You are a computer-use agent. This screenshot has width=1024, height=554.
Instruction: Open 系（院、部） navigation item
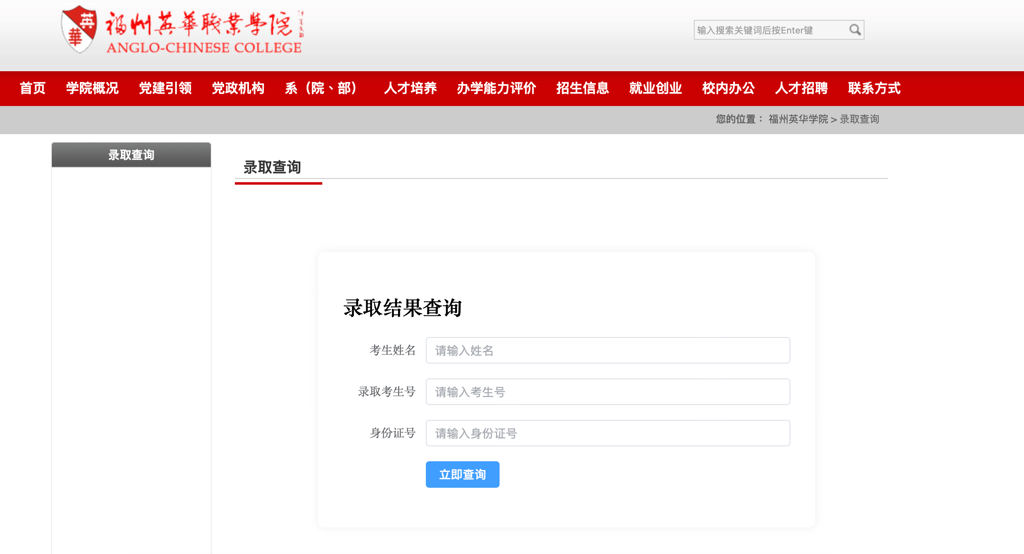click(323, 88)
